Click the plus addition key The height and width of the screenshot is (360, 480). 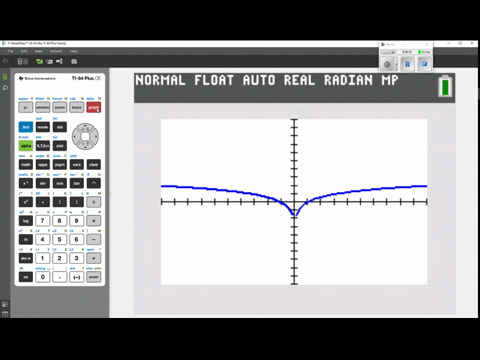(x=94, y=258)
